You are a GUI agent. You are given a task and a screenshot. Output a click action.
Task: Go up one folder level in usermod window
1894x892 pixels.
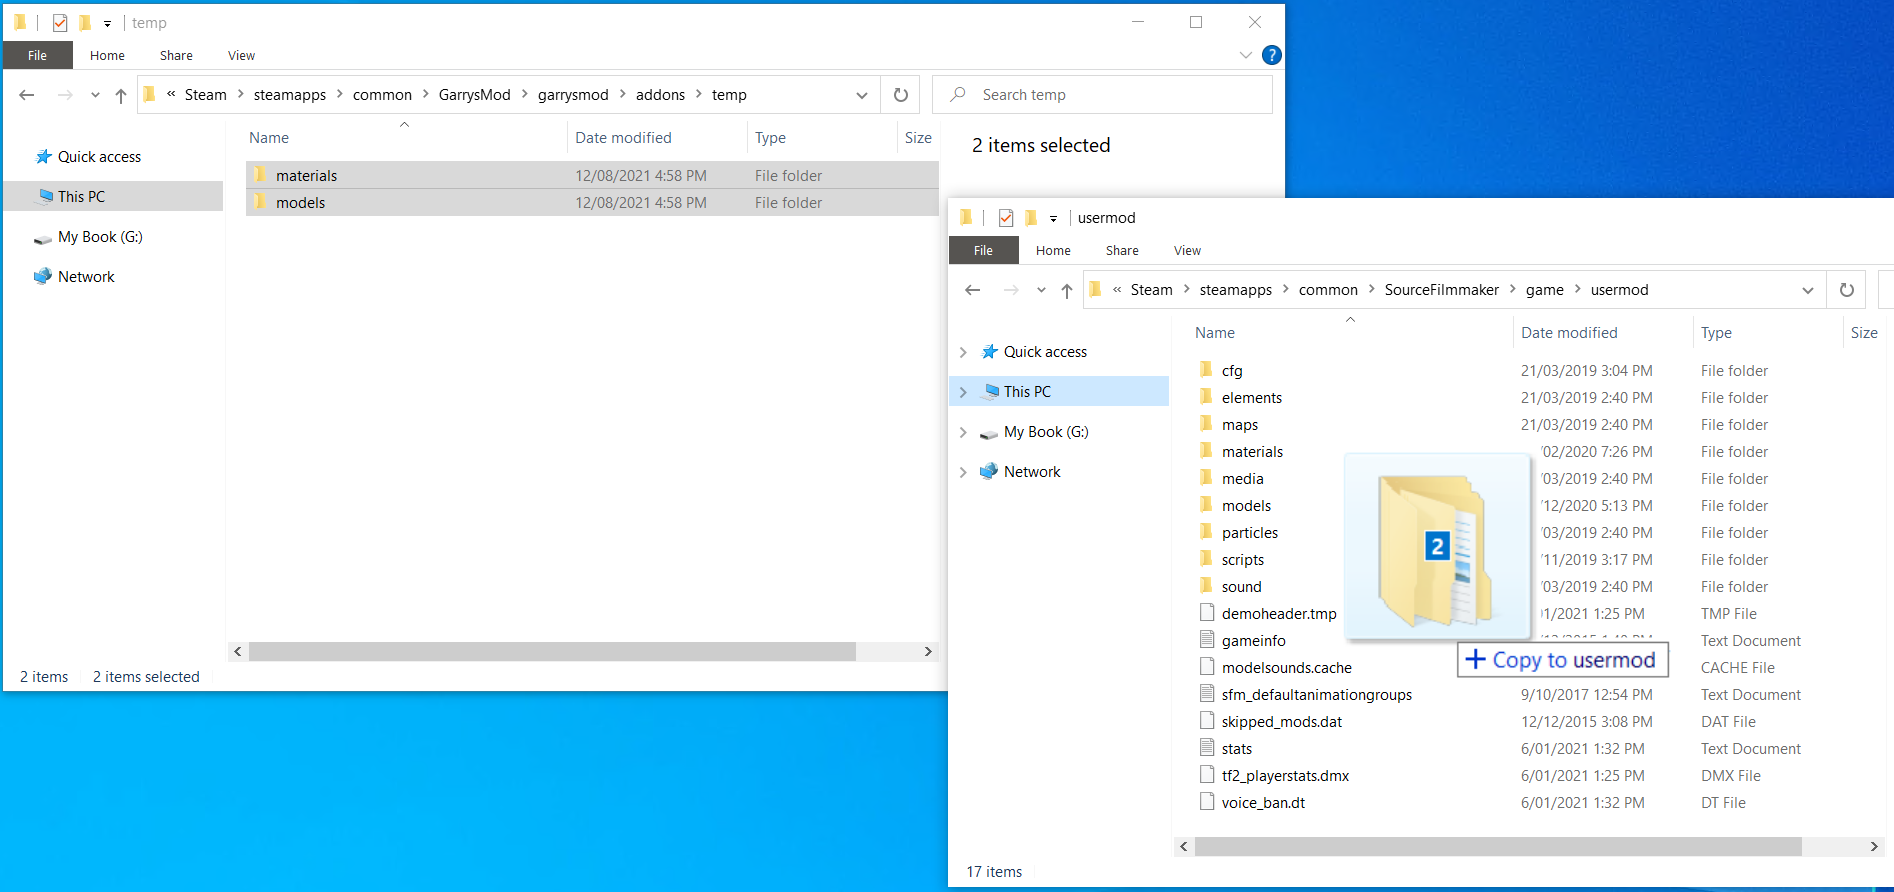pos(1067,290)
